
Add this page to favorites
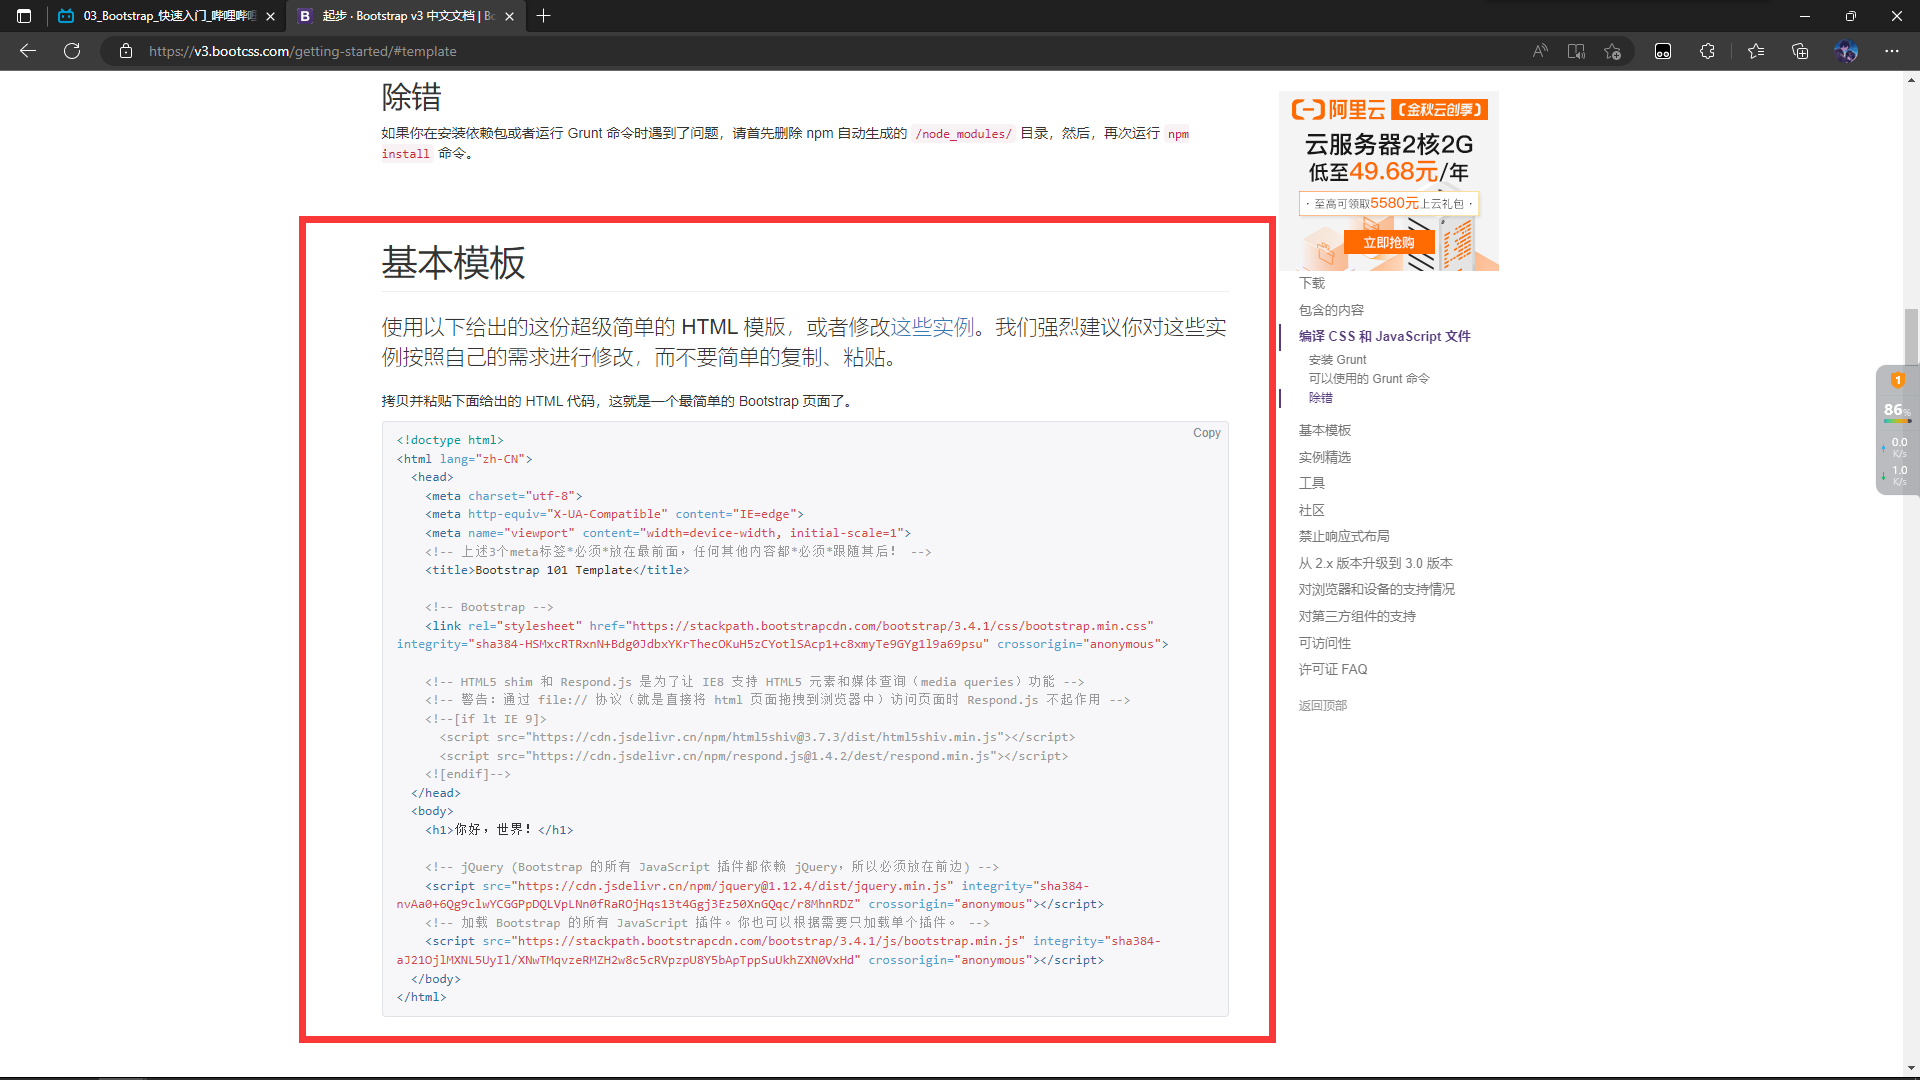click(1612, 51)
